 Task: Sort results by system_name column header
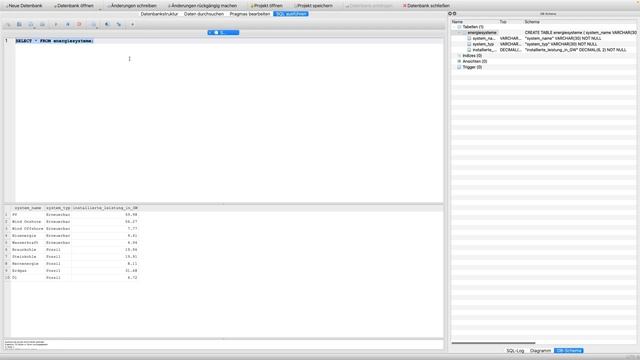[x=28, y=208]
